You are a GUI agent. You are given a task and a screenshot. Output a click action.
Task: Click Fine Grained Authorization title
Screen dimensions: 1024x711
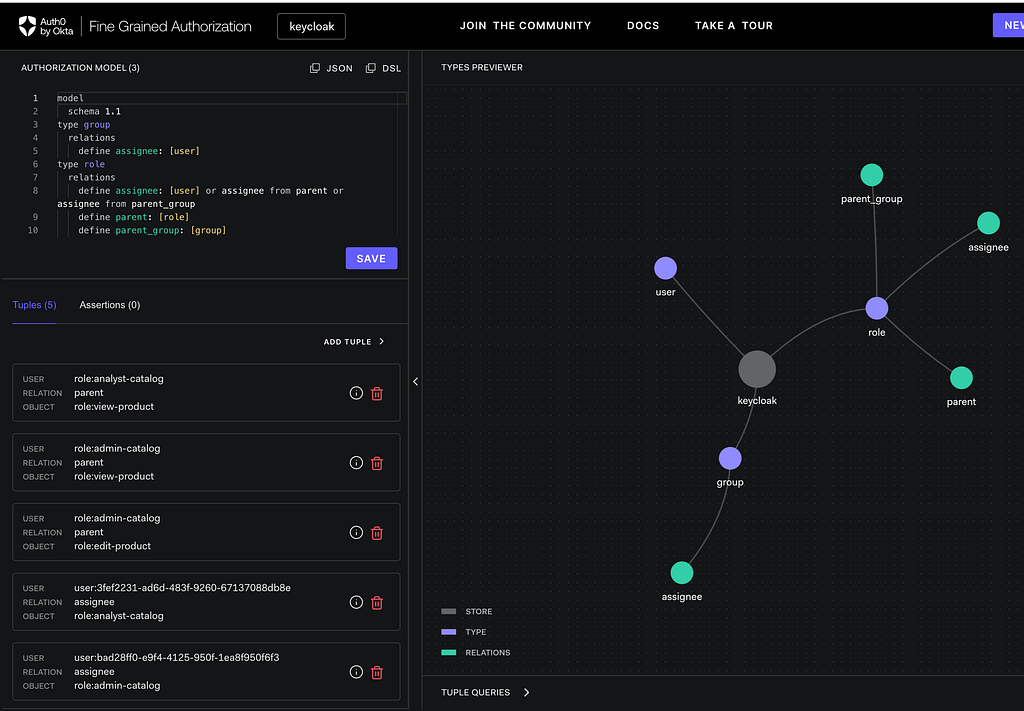pyautogui.click(x=170, y=27)
